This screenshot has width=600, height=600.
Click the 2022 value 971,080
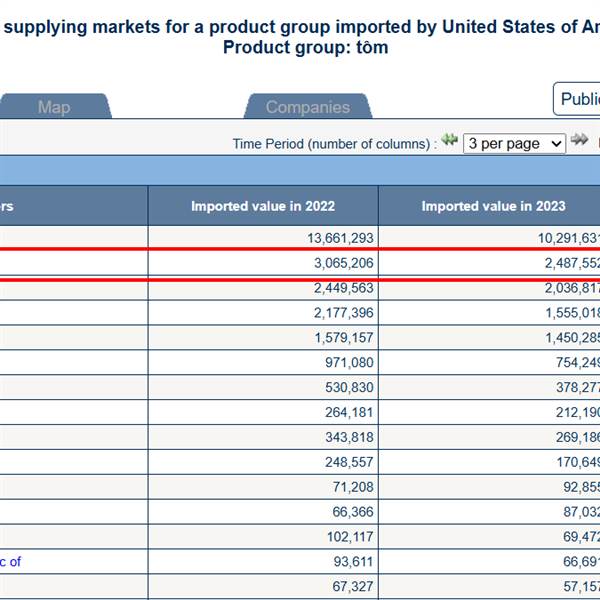[349, 362]
